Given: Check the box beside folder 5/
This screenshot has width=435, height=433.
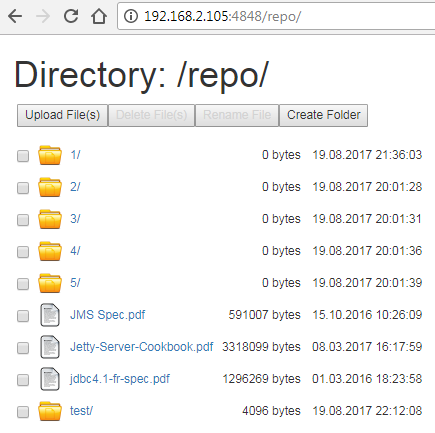Looking at the screenshot, I should click(23, 284).
